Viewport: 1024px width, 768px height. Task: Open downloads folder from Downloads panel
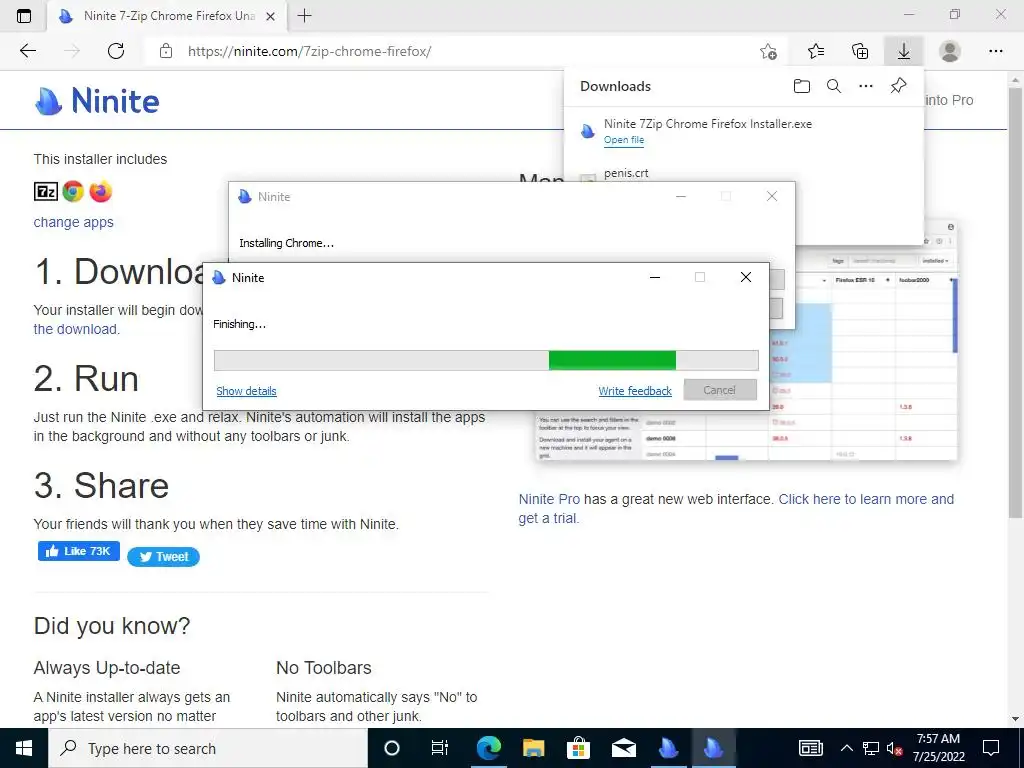tap(802, 86)
